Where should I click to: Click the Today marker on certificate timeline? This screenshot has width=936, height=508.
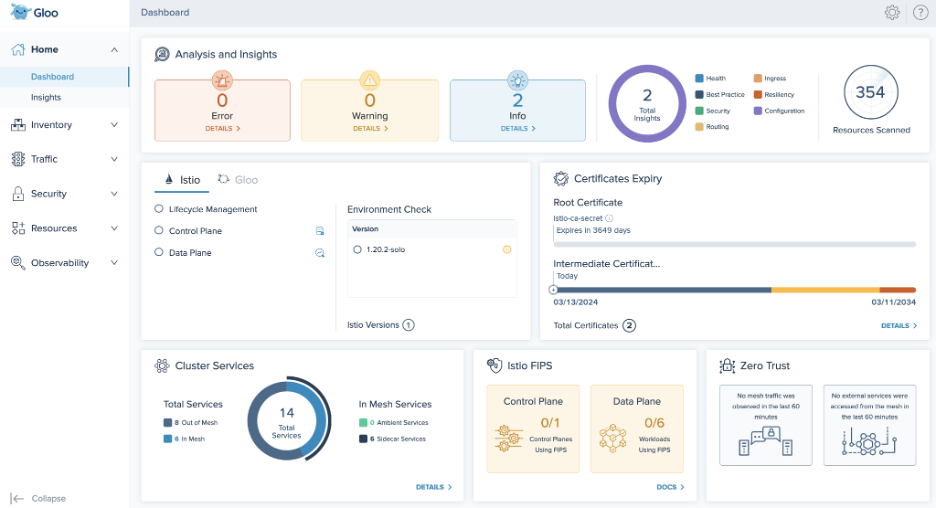click(553, 290)
